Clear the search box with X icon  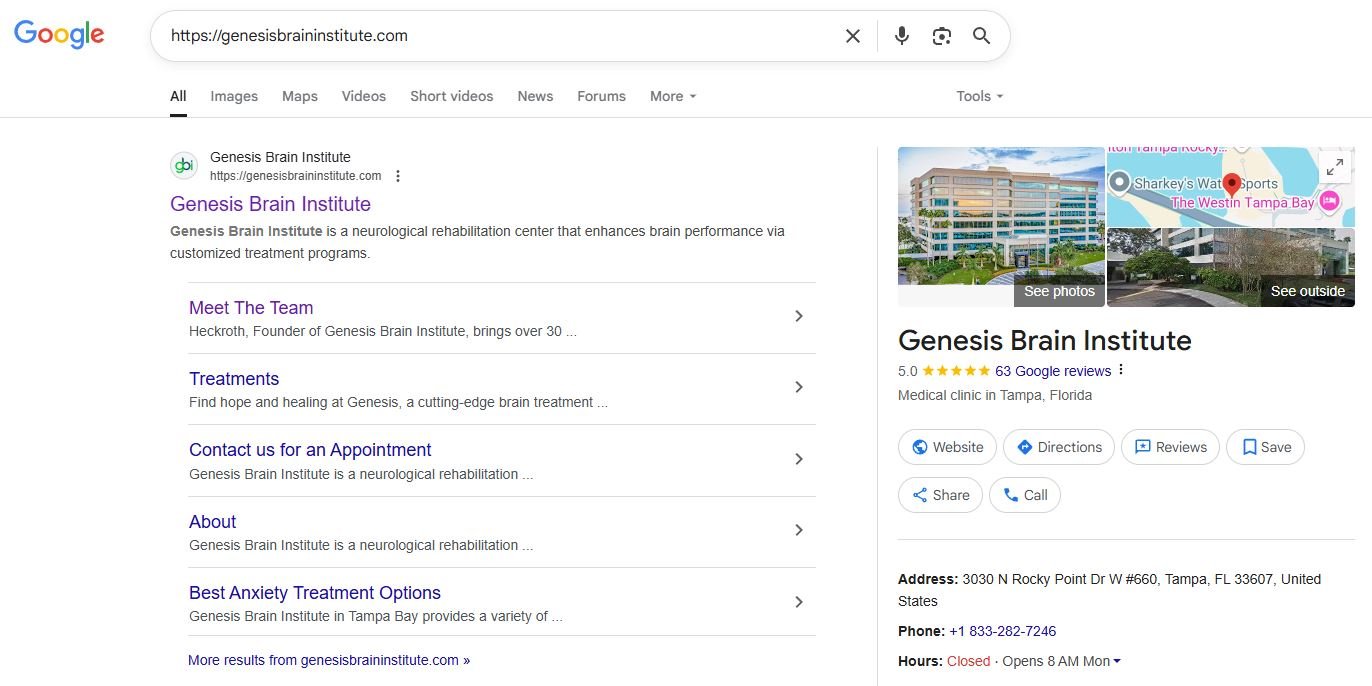coord(852,36)
